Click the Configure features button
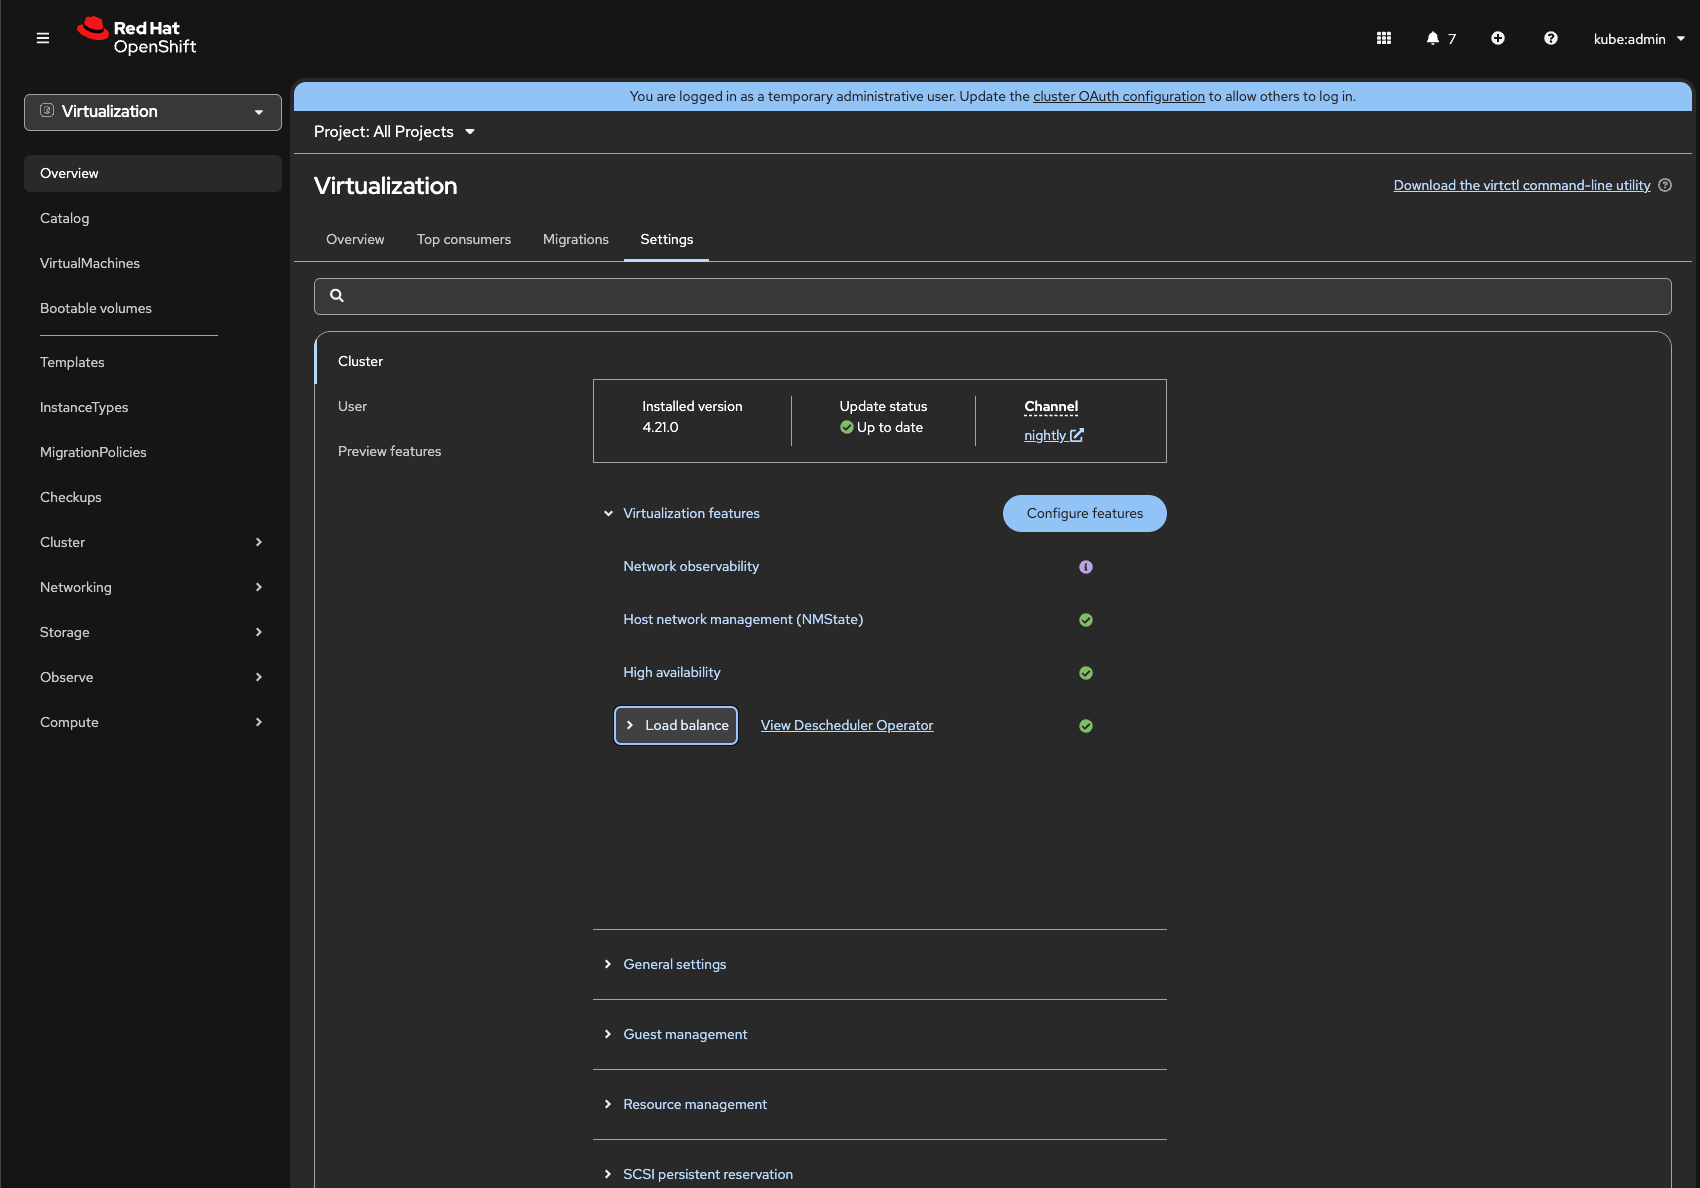The width and height of the screenshot is (1700, 1188). coord(1084,513)
